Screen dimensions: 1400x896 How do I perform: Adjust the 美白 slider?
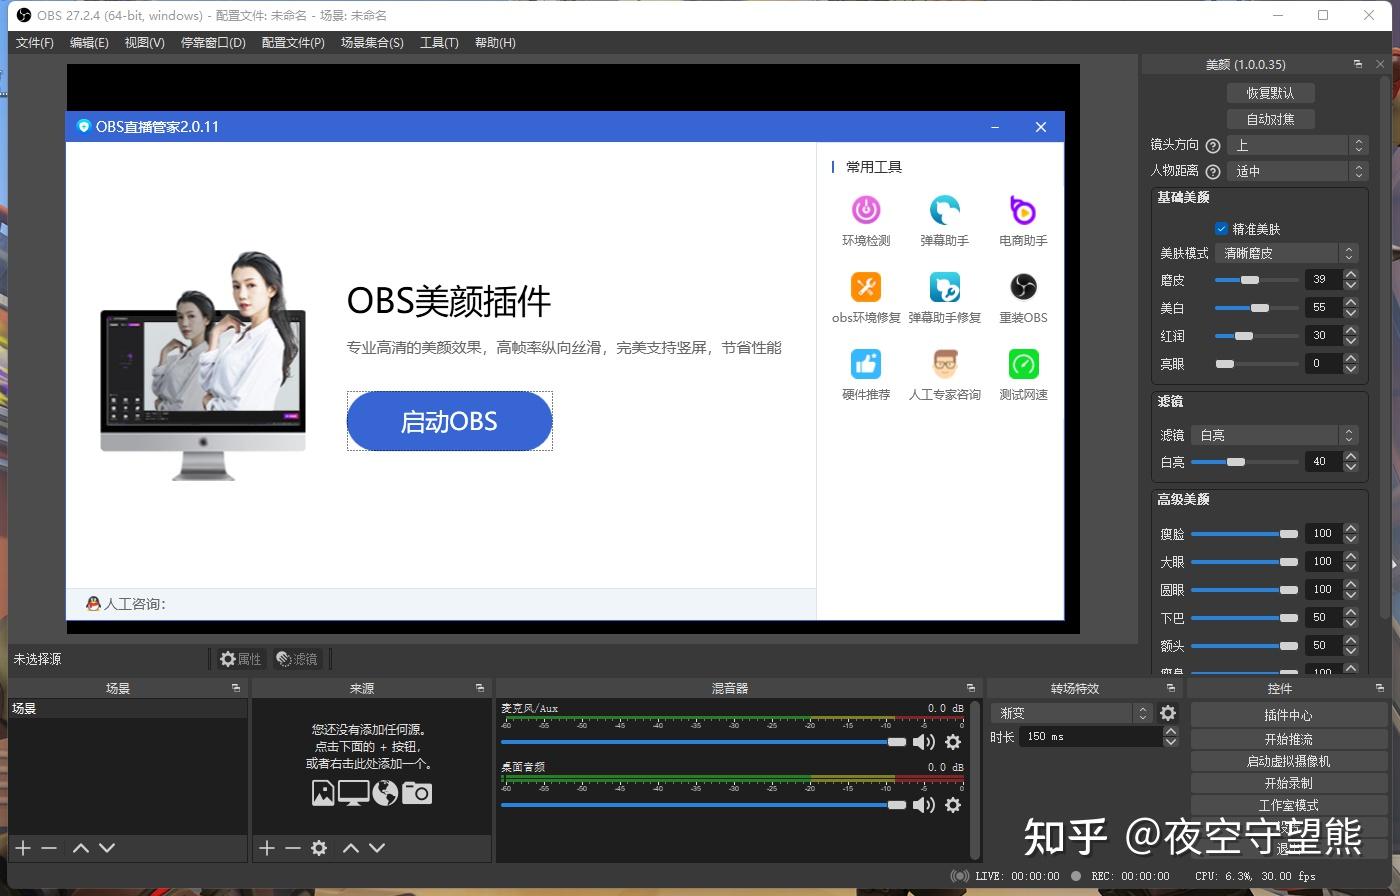point(1256,308)
